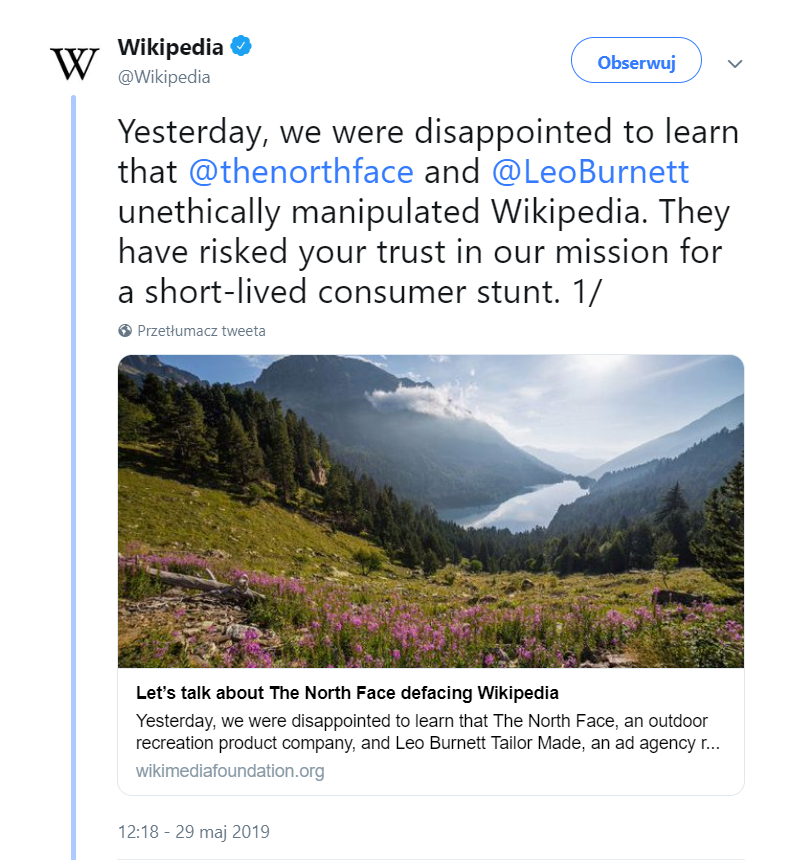Viewport: 788px width, 860px height.
Task: Click the card description starting "Yesterday, we were"
Action: tap(429, 733)
